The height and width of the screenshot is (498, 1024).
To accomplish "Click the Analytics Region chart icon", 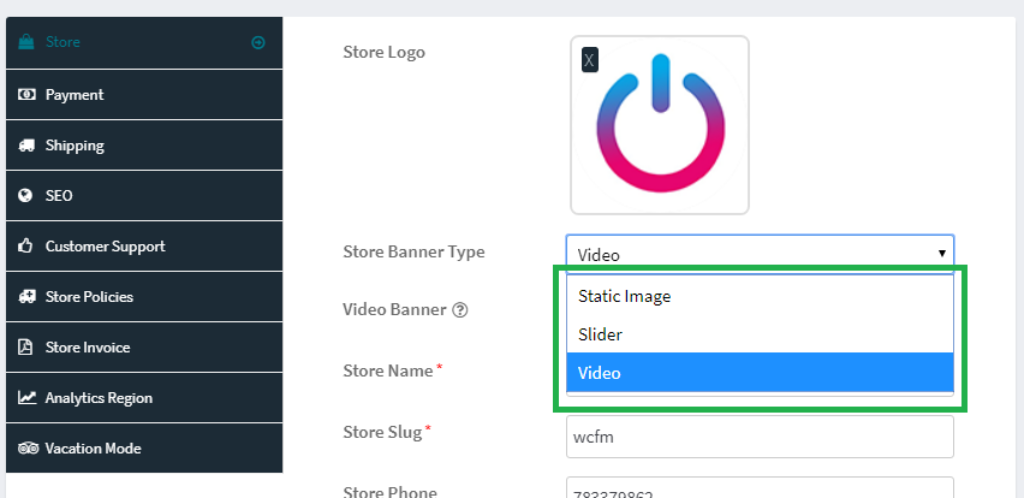I will point(27,398).
